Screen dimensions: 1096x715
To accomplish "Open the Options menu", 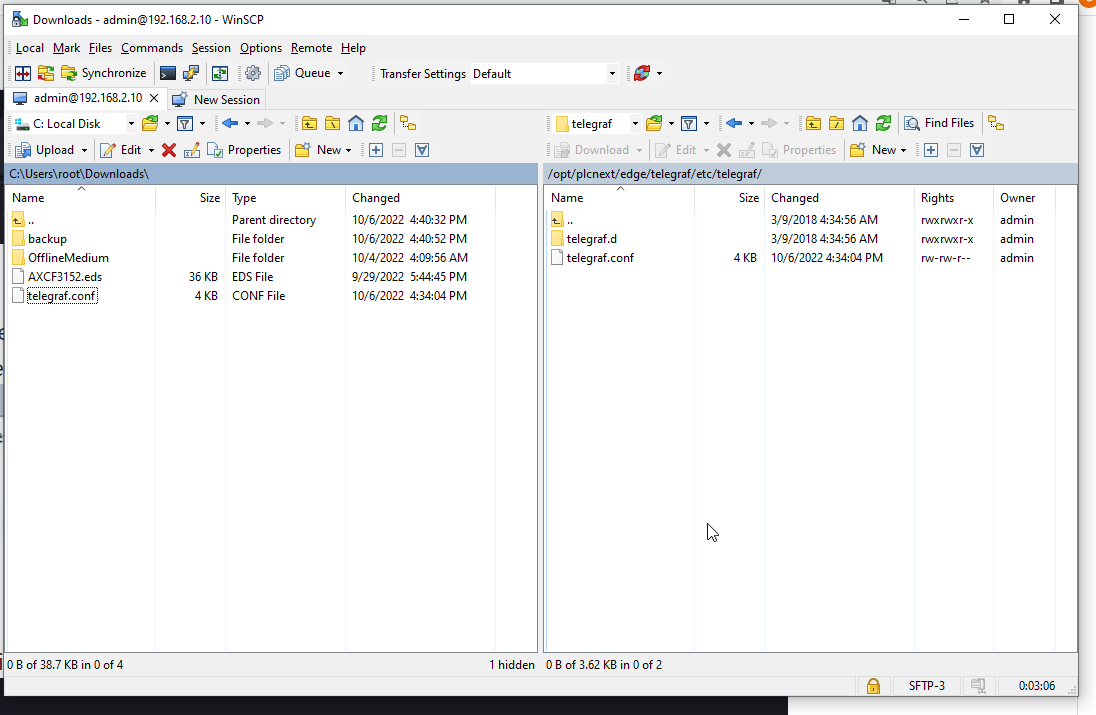I will [x=261, y=48].
